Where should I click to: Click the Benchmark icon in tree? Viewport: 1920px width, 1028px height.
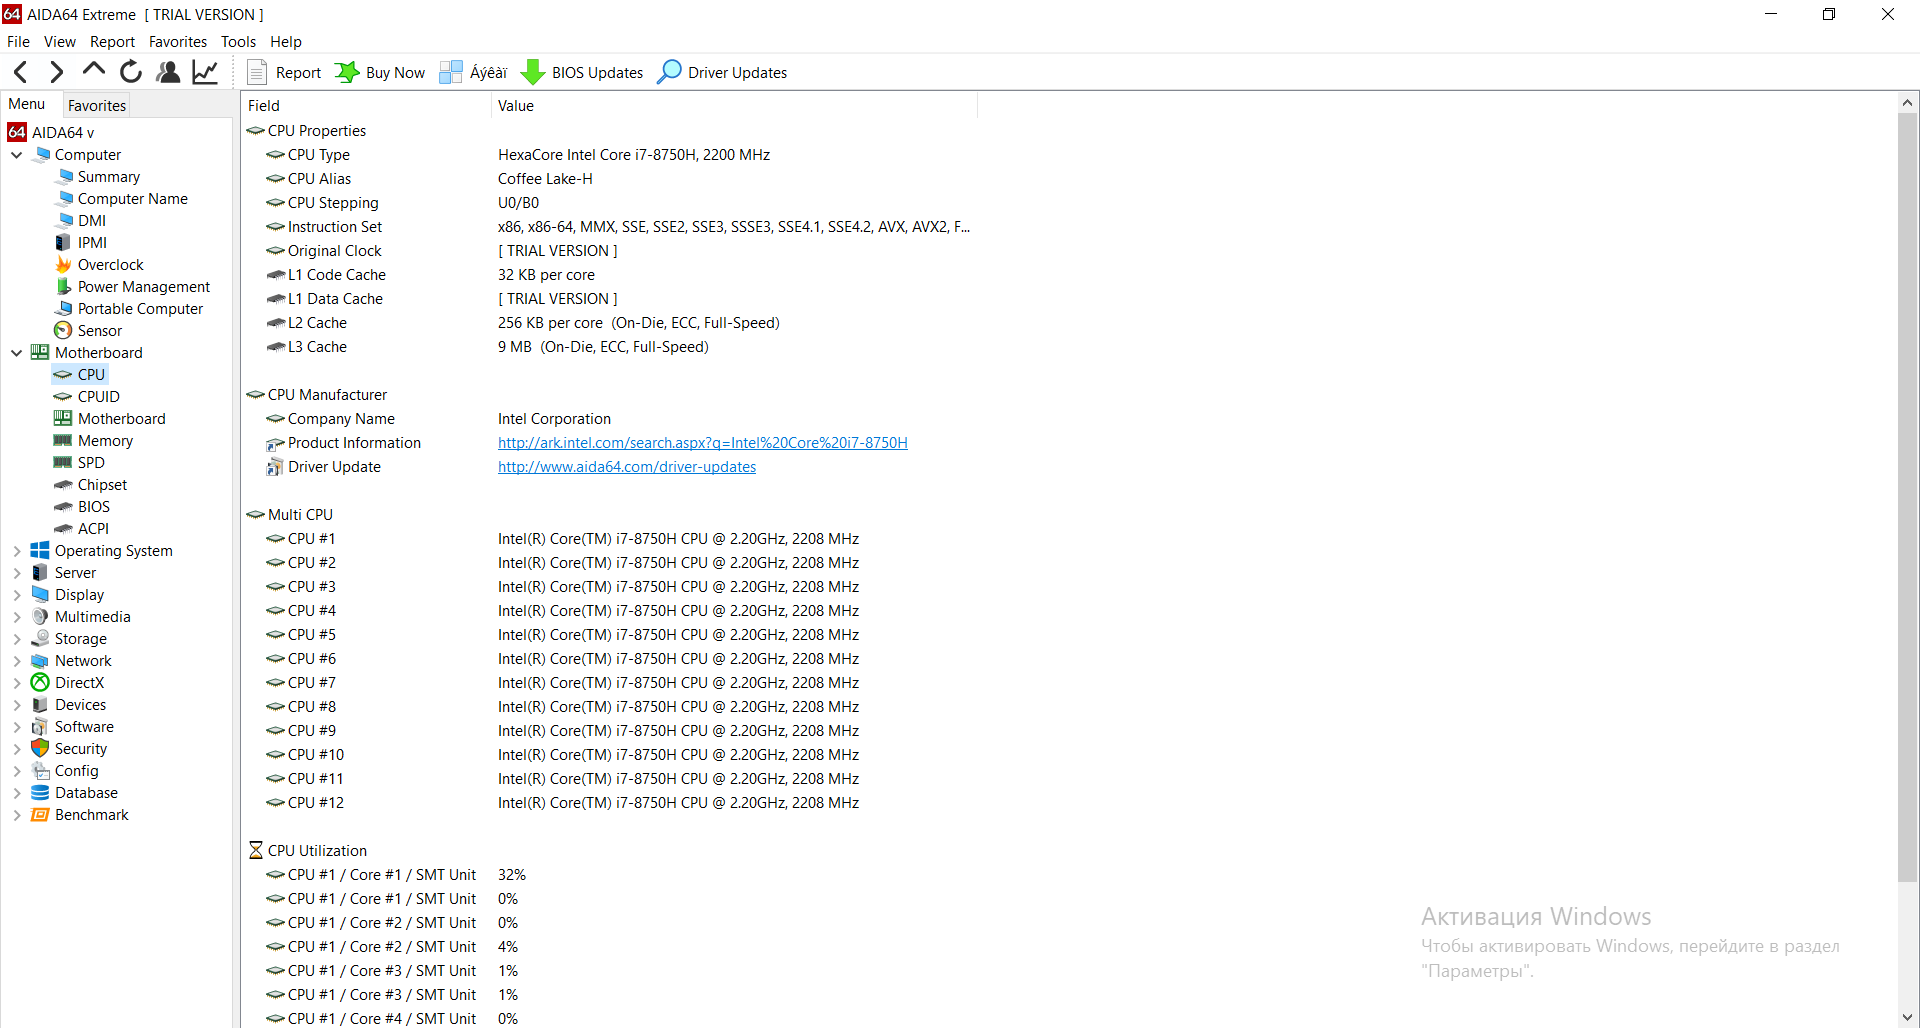click(40, 815)
